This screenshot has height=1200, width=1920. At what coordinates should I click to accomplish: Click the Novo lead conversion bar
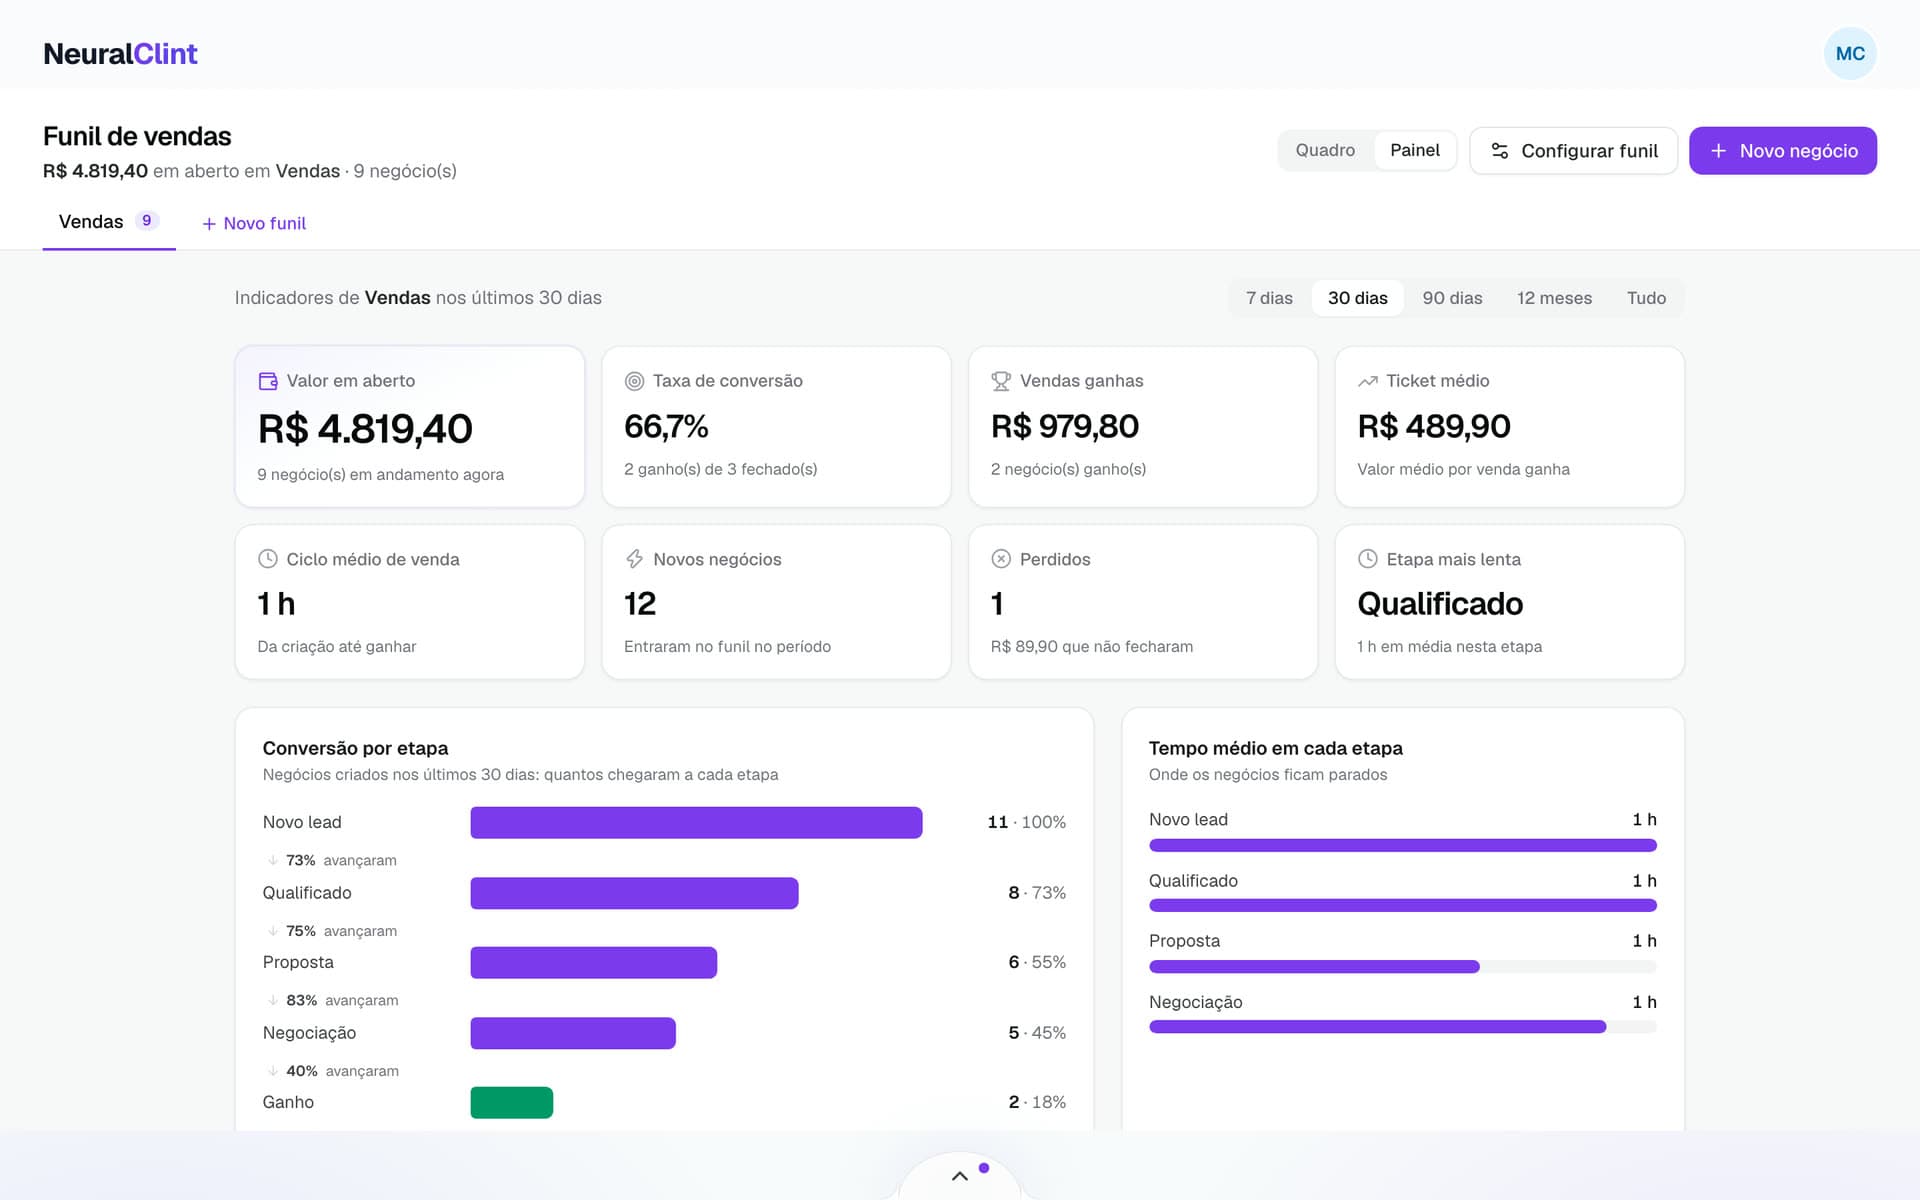pos(696,822)
